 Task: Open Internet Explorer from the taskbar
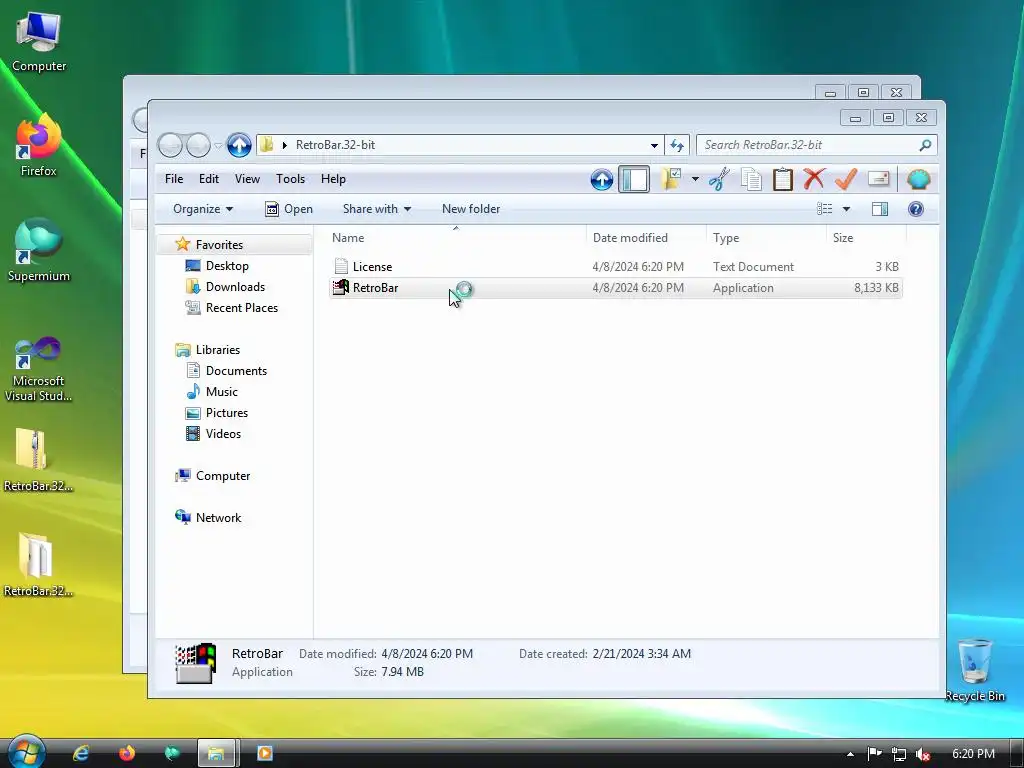coord(81,754)
